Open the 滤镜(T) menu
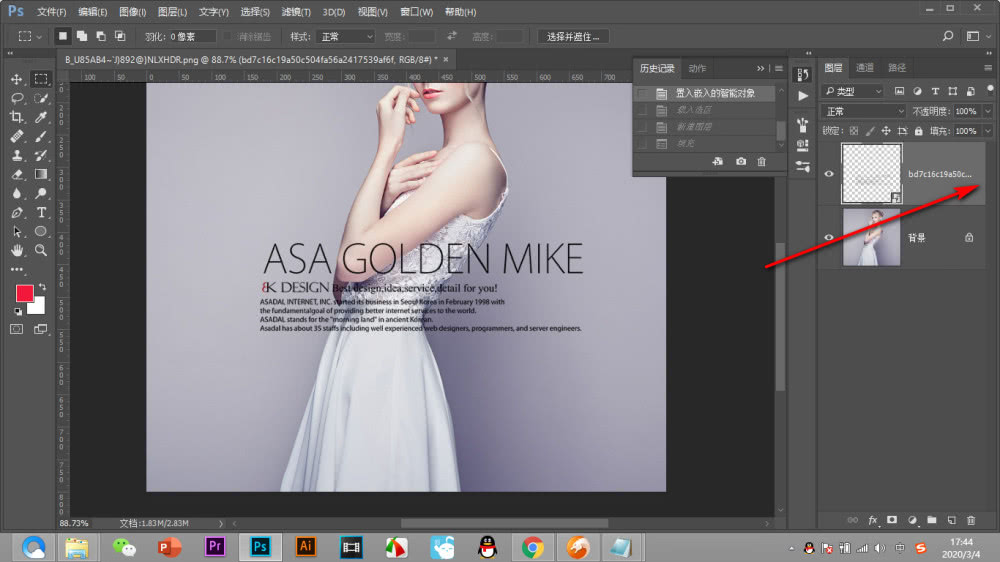The height and width of the screenshot is (562, 1000). (296, 12)
